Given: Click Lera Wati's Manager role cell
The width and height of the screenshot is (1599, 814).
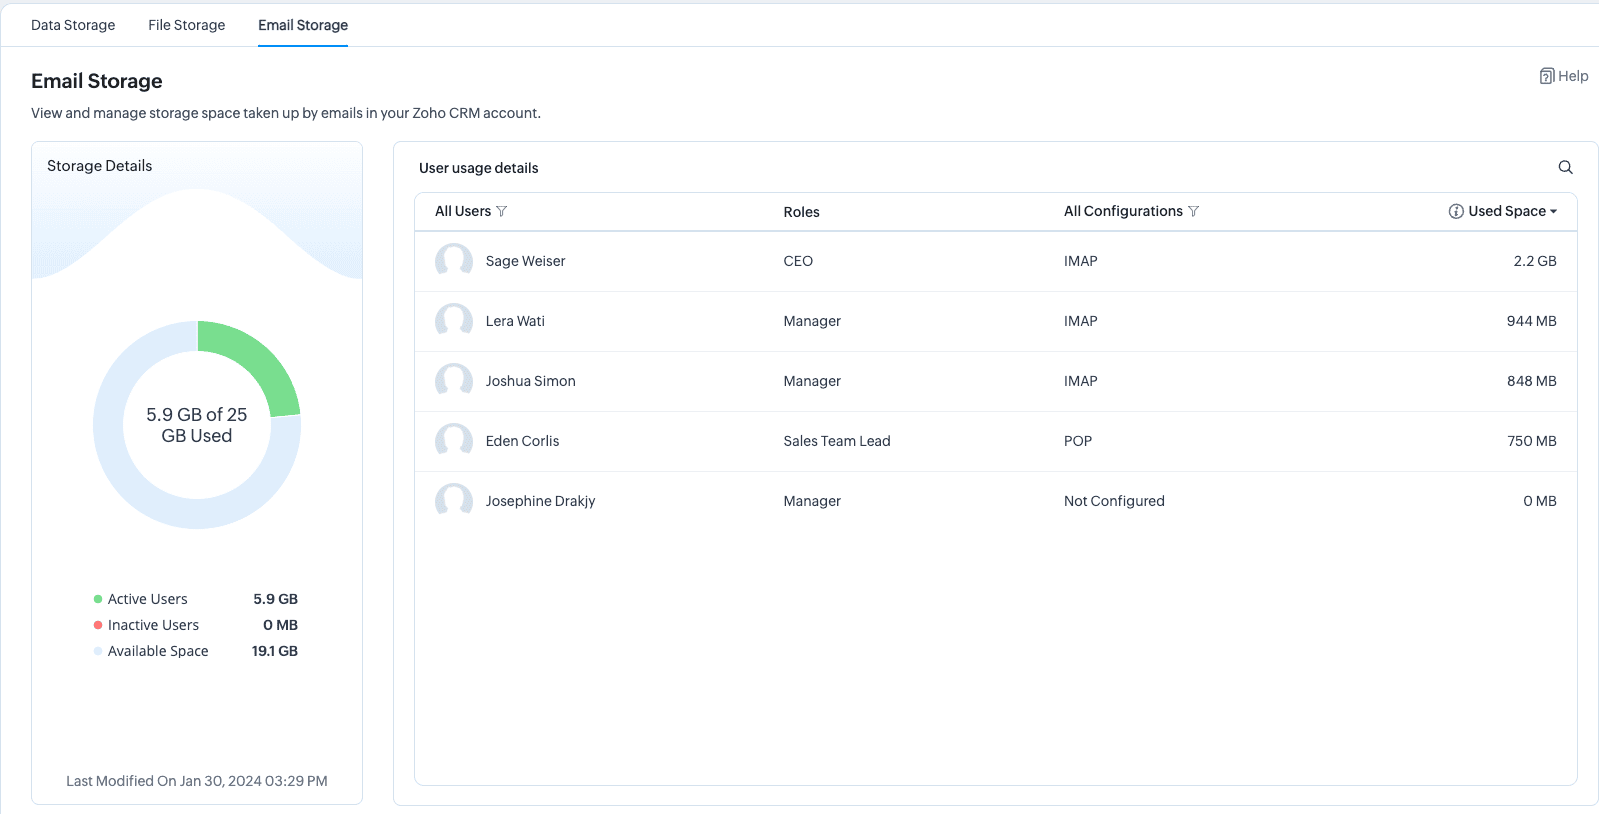Looking at the screenshot, I should (x=812, y=321).
